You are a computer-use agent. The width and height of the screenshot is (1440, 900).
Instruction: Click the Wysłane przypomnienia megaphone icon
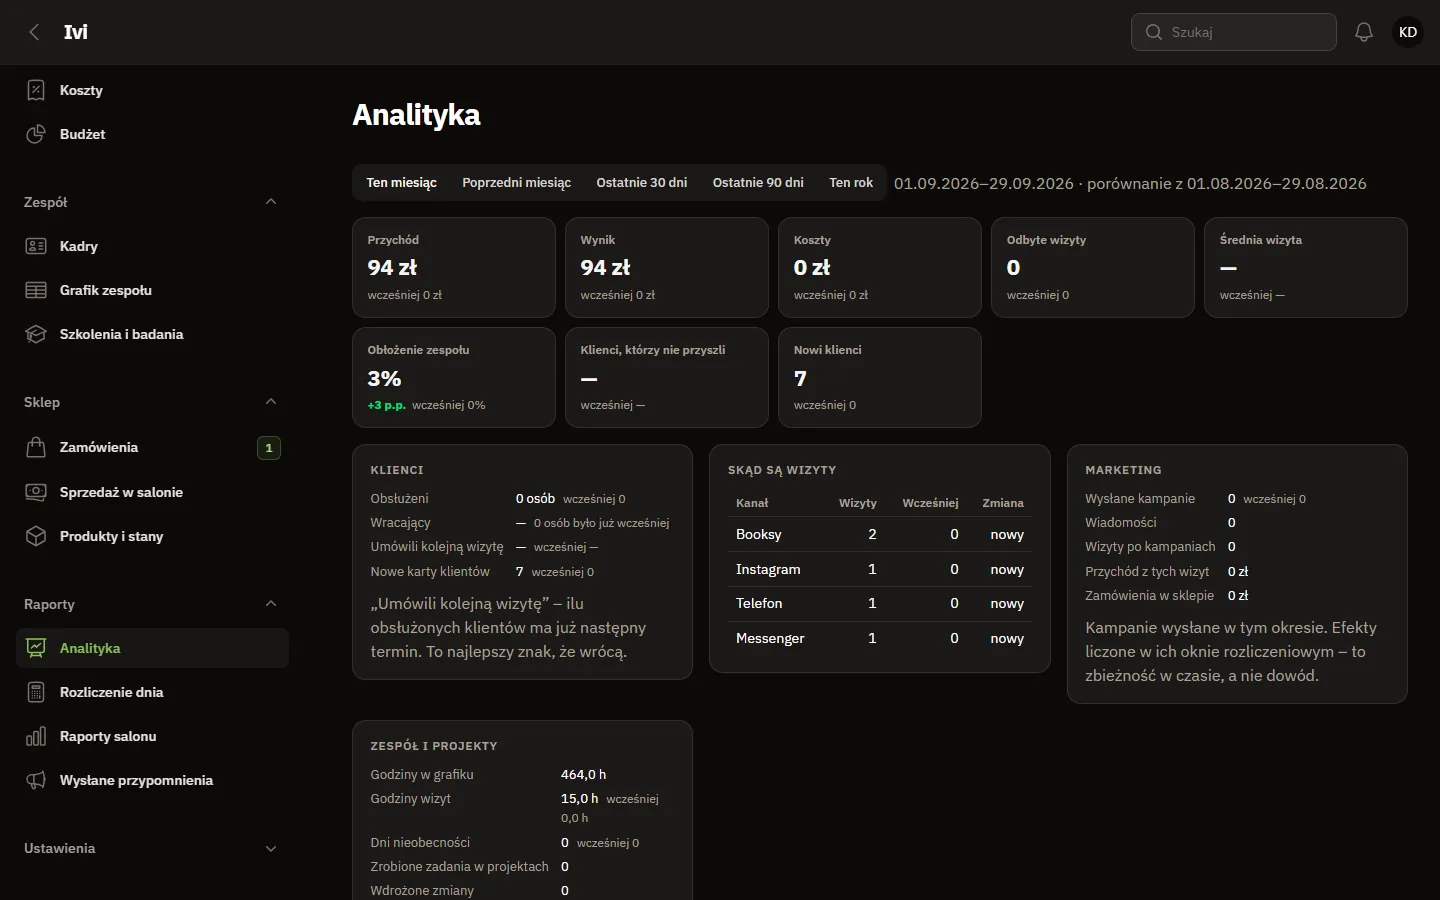pos(36,780)
